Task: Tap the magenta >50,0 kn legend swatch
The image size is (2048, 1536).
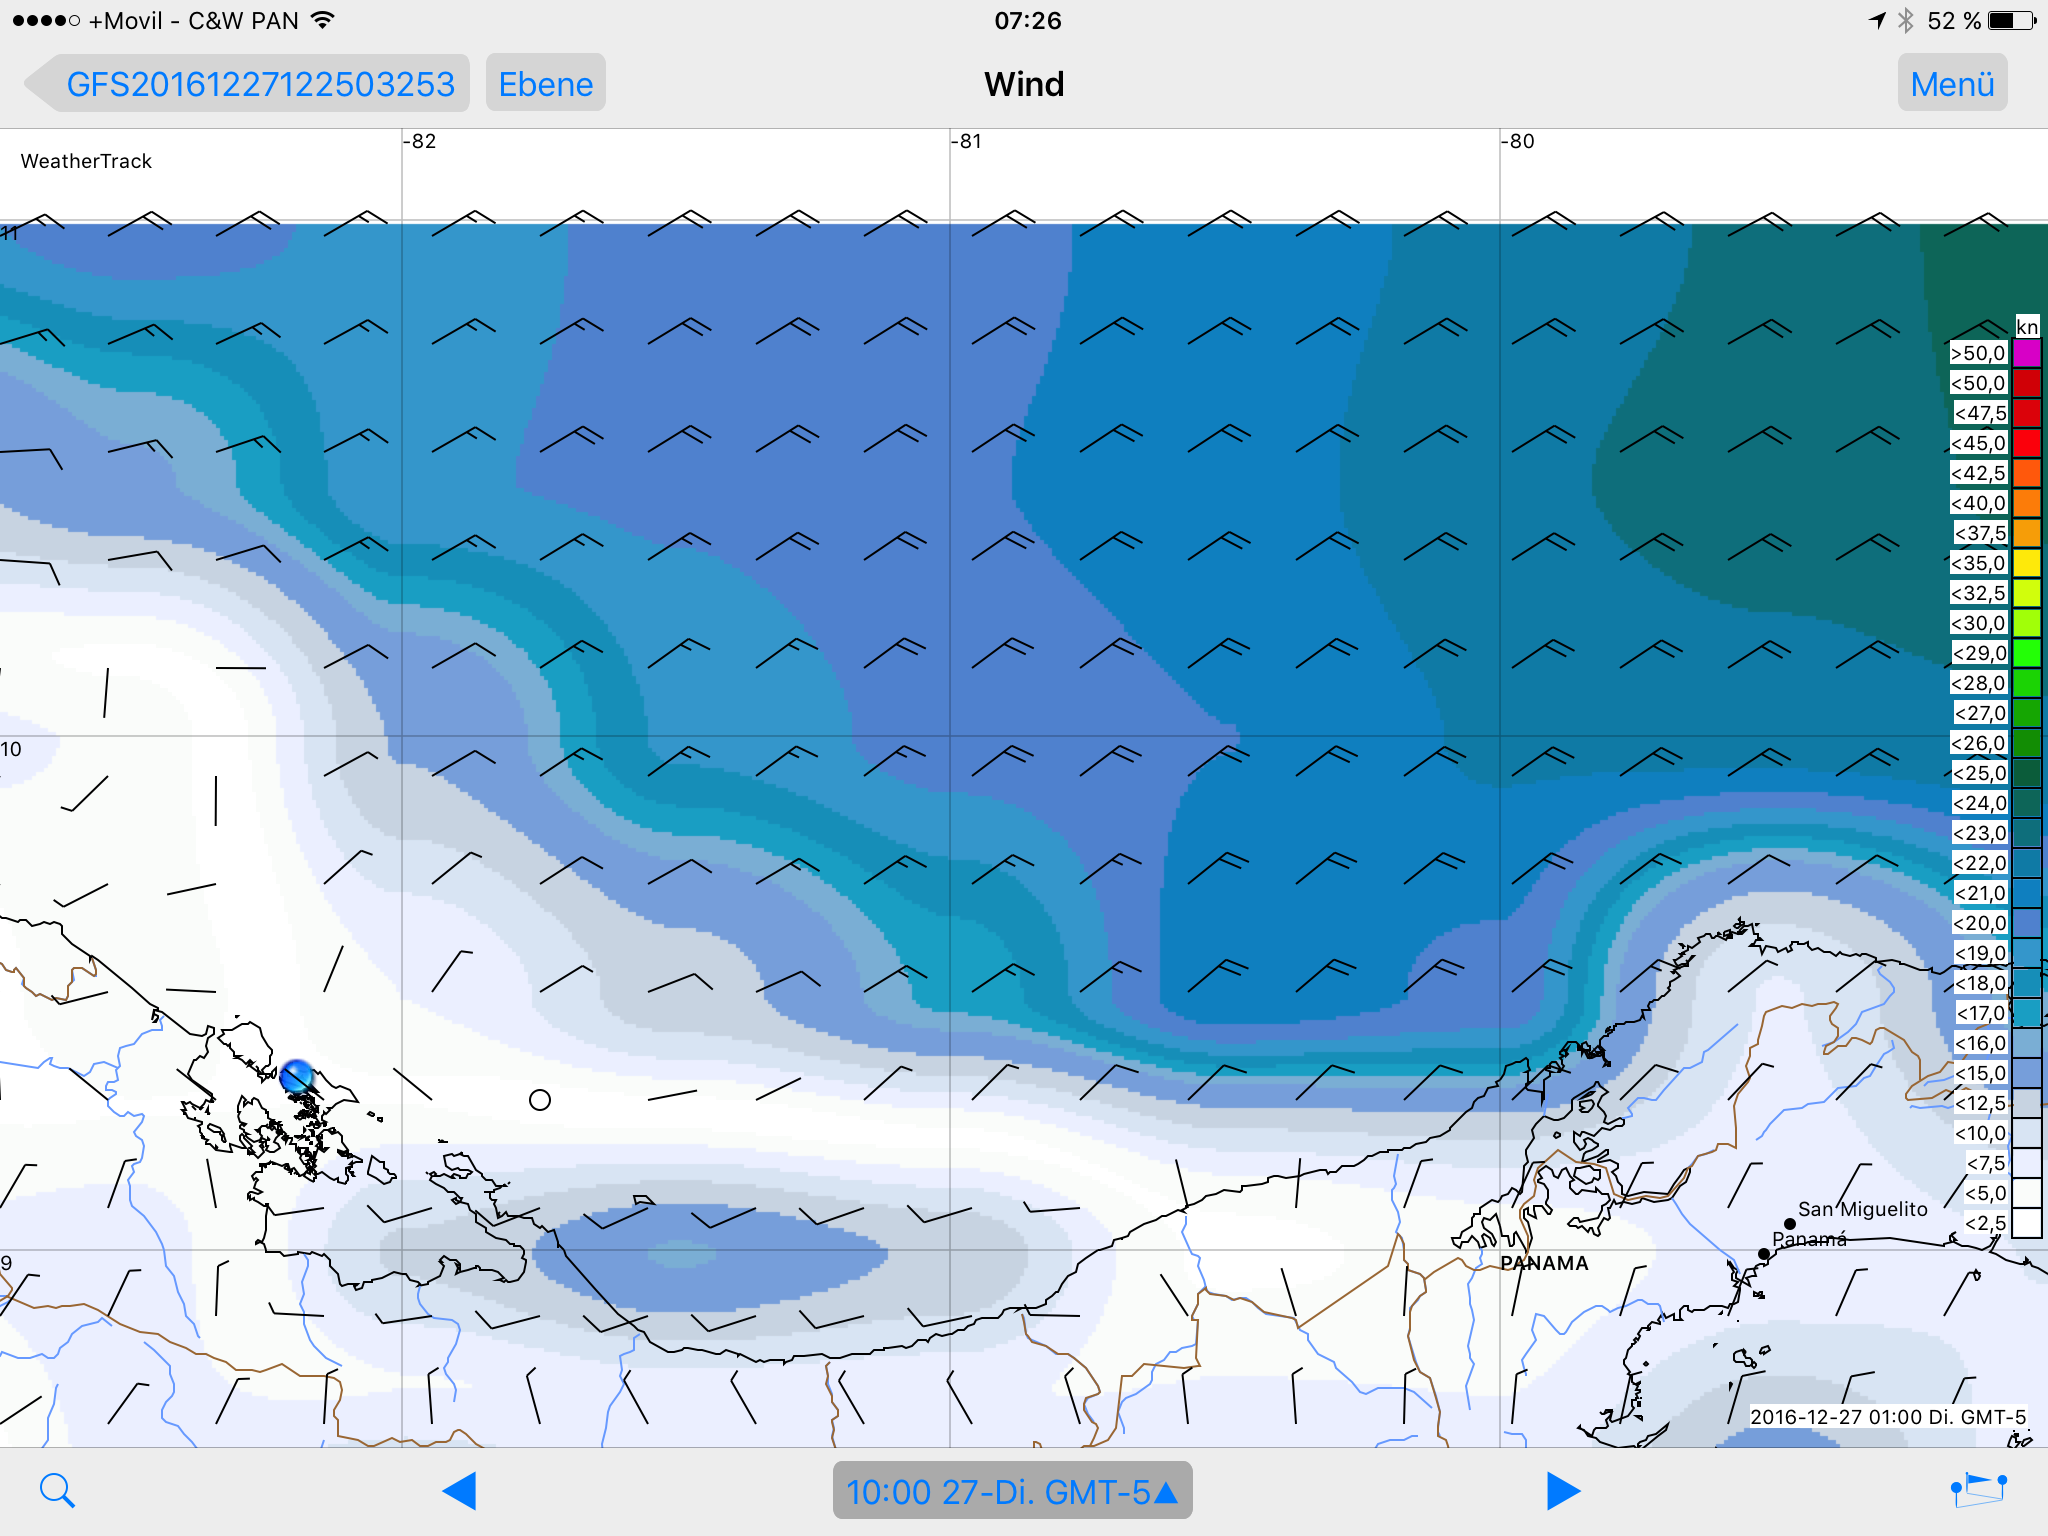Action: tap(2026, 353)
